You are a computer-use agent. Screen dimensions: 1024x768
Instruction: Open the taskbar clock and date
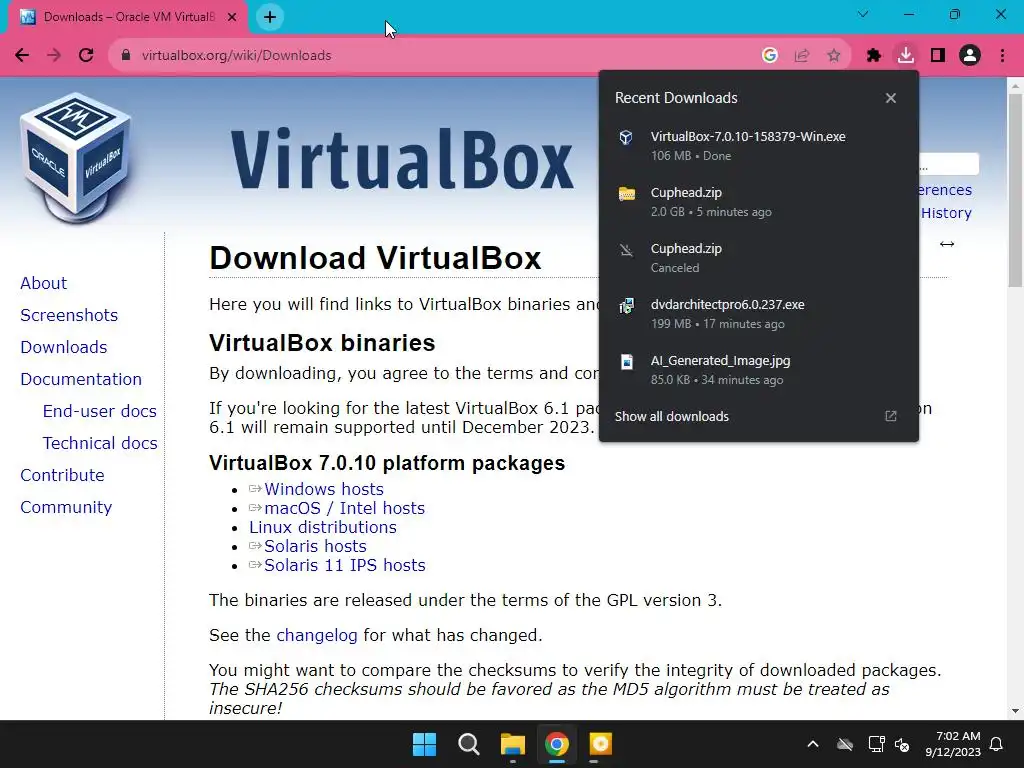click(953, 744)
